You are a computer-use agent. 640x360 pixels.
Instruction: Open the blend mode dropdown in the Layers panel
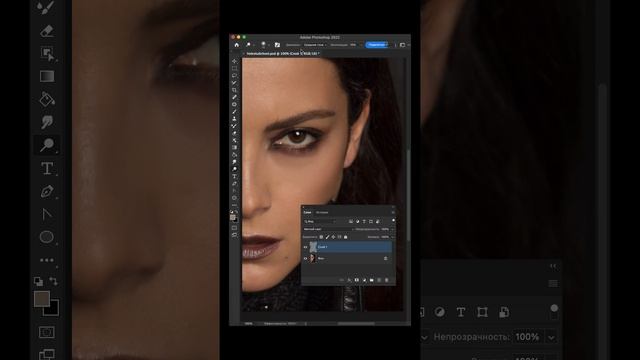tap(328, 229)
